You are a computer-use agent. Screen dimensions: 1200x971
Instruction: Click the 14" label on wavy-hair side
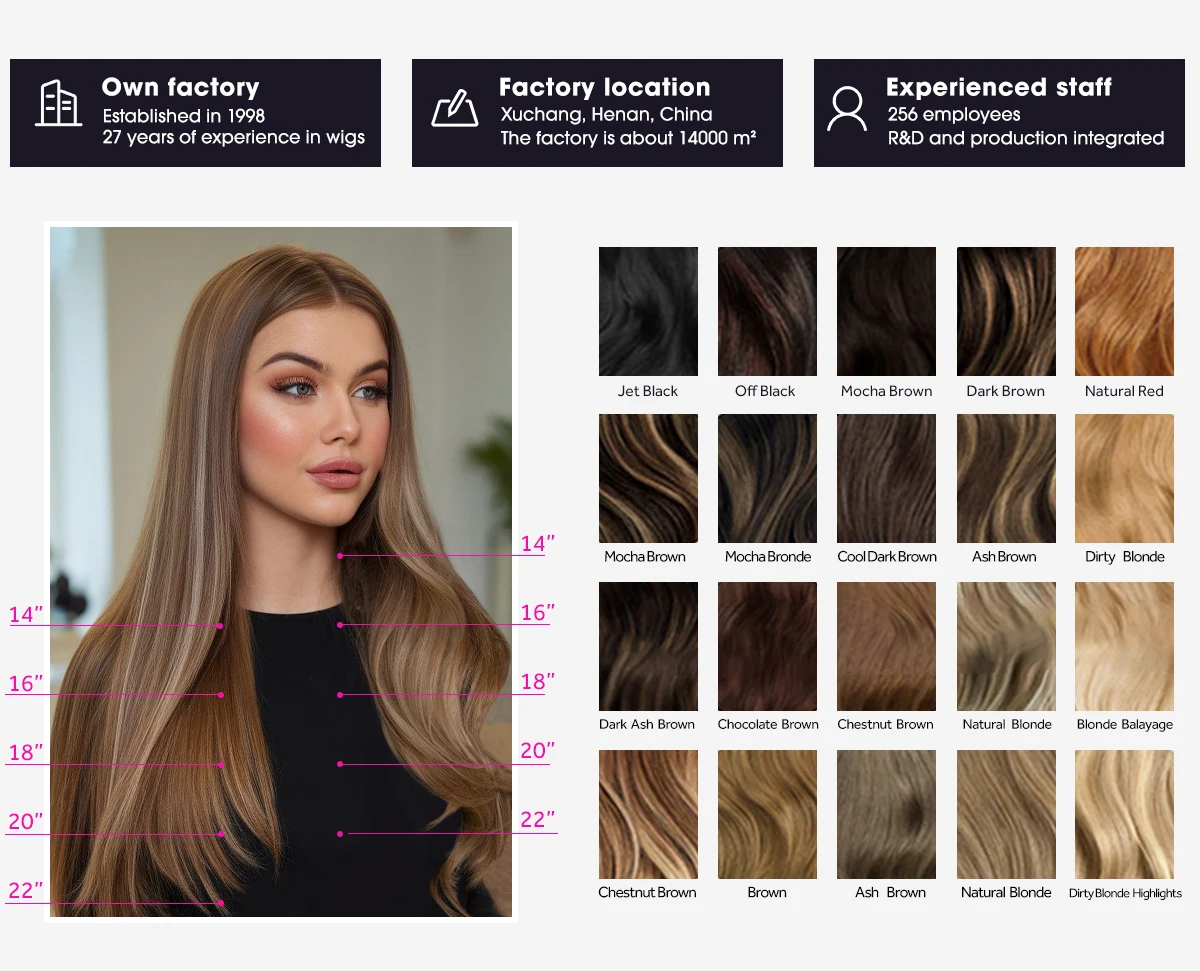pos(538,544)
